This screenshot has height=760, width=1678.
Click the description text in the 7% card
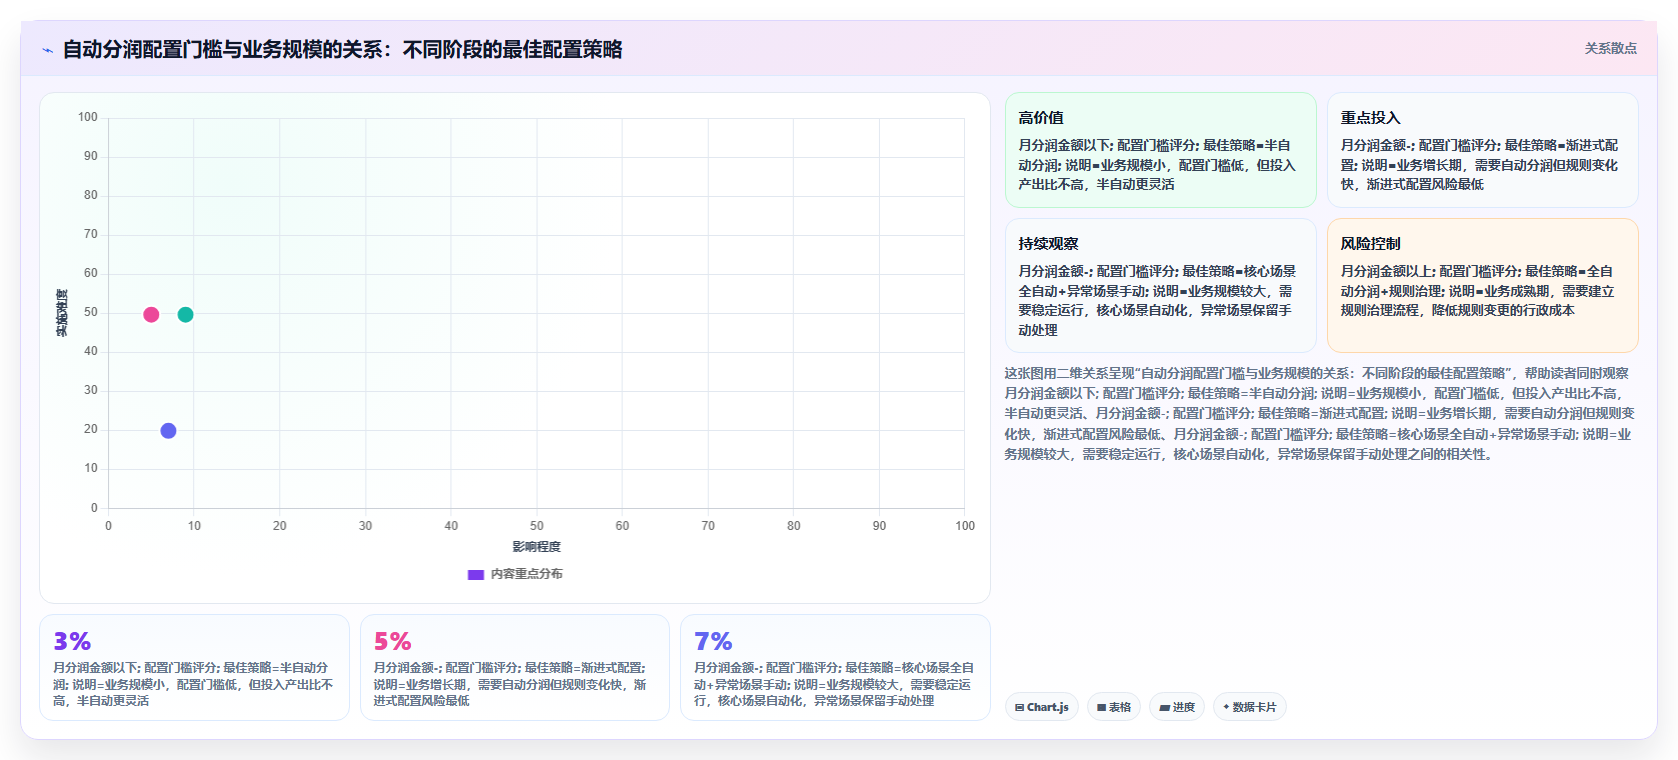(x=834, y=684)
